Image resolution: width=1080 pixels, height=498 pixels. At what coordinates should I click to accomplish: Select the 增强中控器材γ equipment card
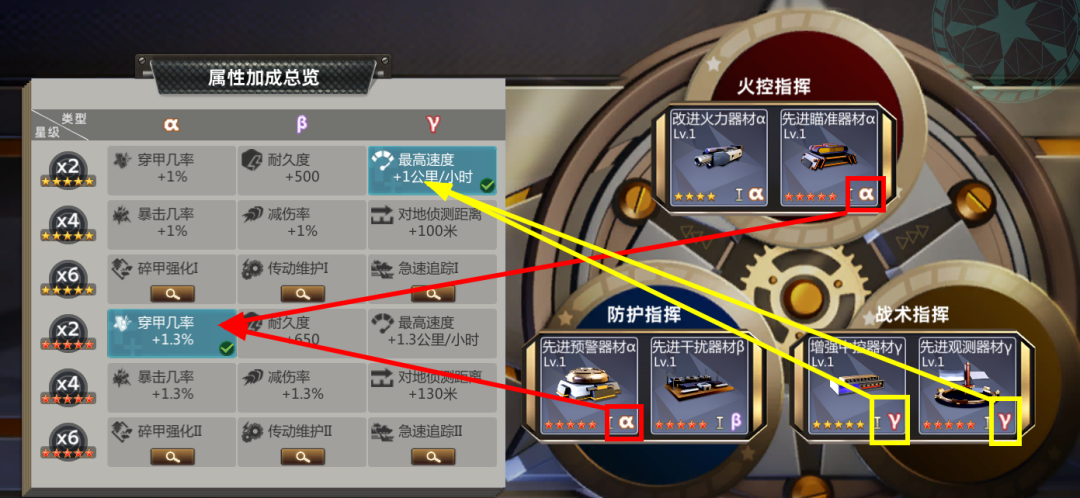coord(857,384)
